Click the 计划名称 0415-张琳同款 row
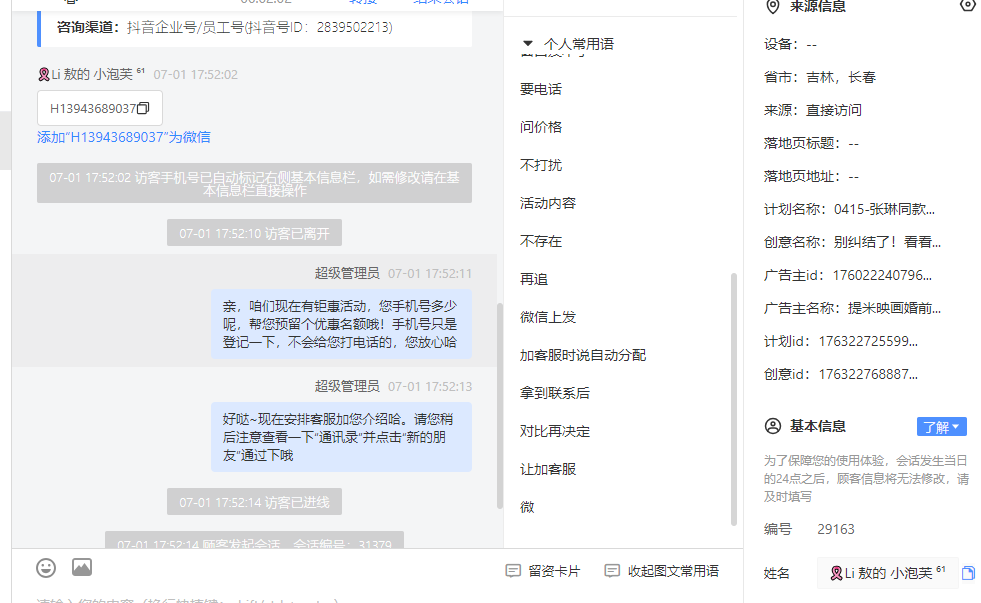 point(849,210)
